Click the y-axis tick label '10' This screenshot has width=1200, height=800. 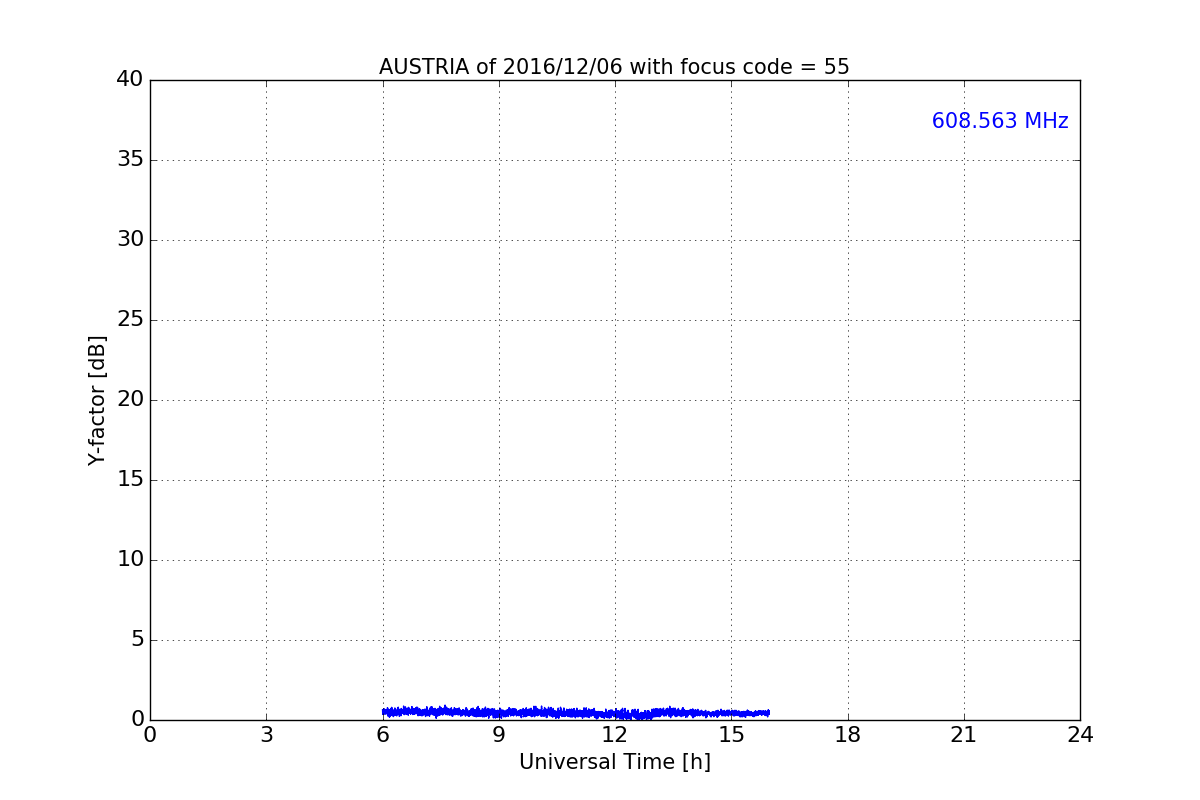tap(130, 559)
